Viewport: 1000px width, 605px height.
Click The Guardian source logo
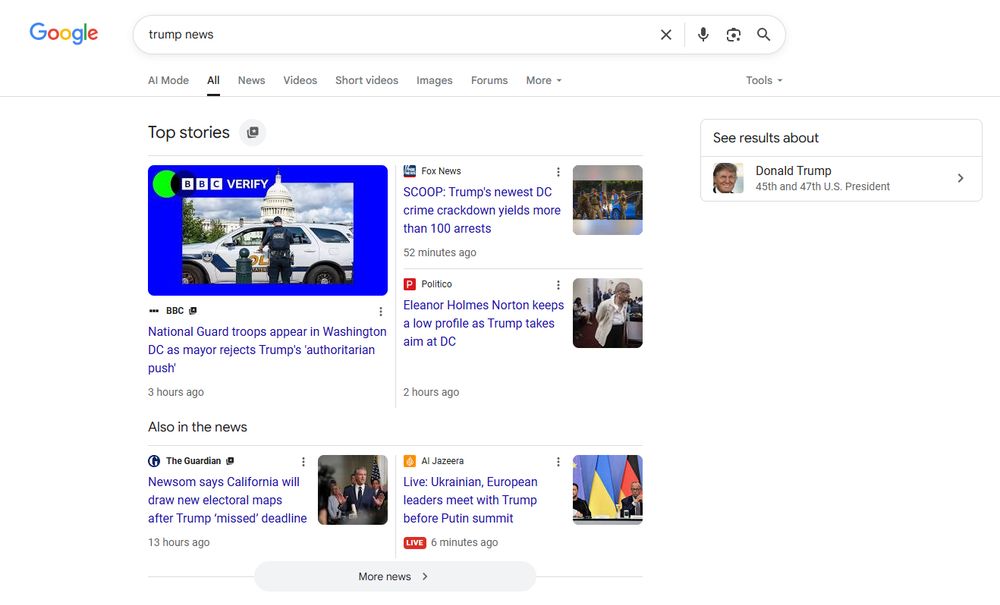(x=154, y=461)
